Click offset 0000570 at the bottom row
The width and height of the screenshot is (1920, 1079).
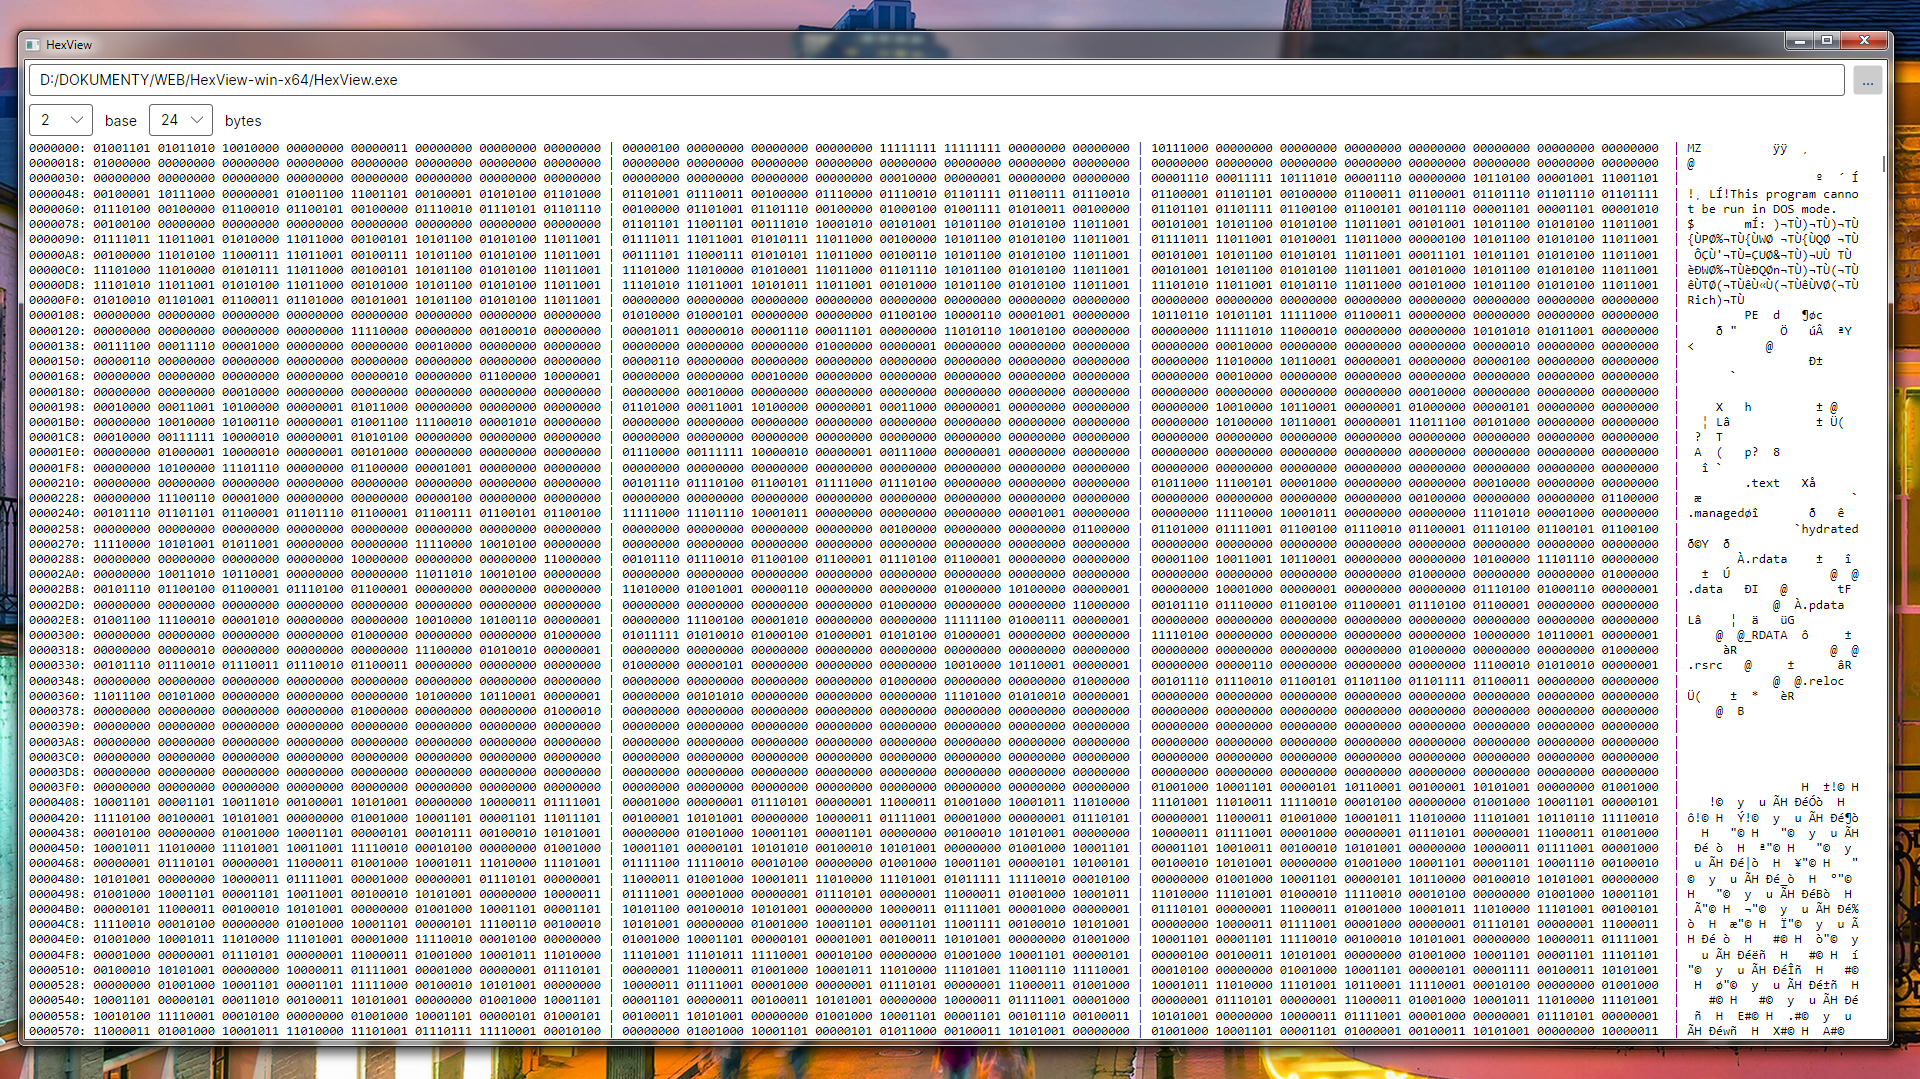point(57,1030)
